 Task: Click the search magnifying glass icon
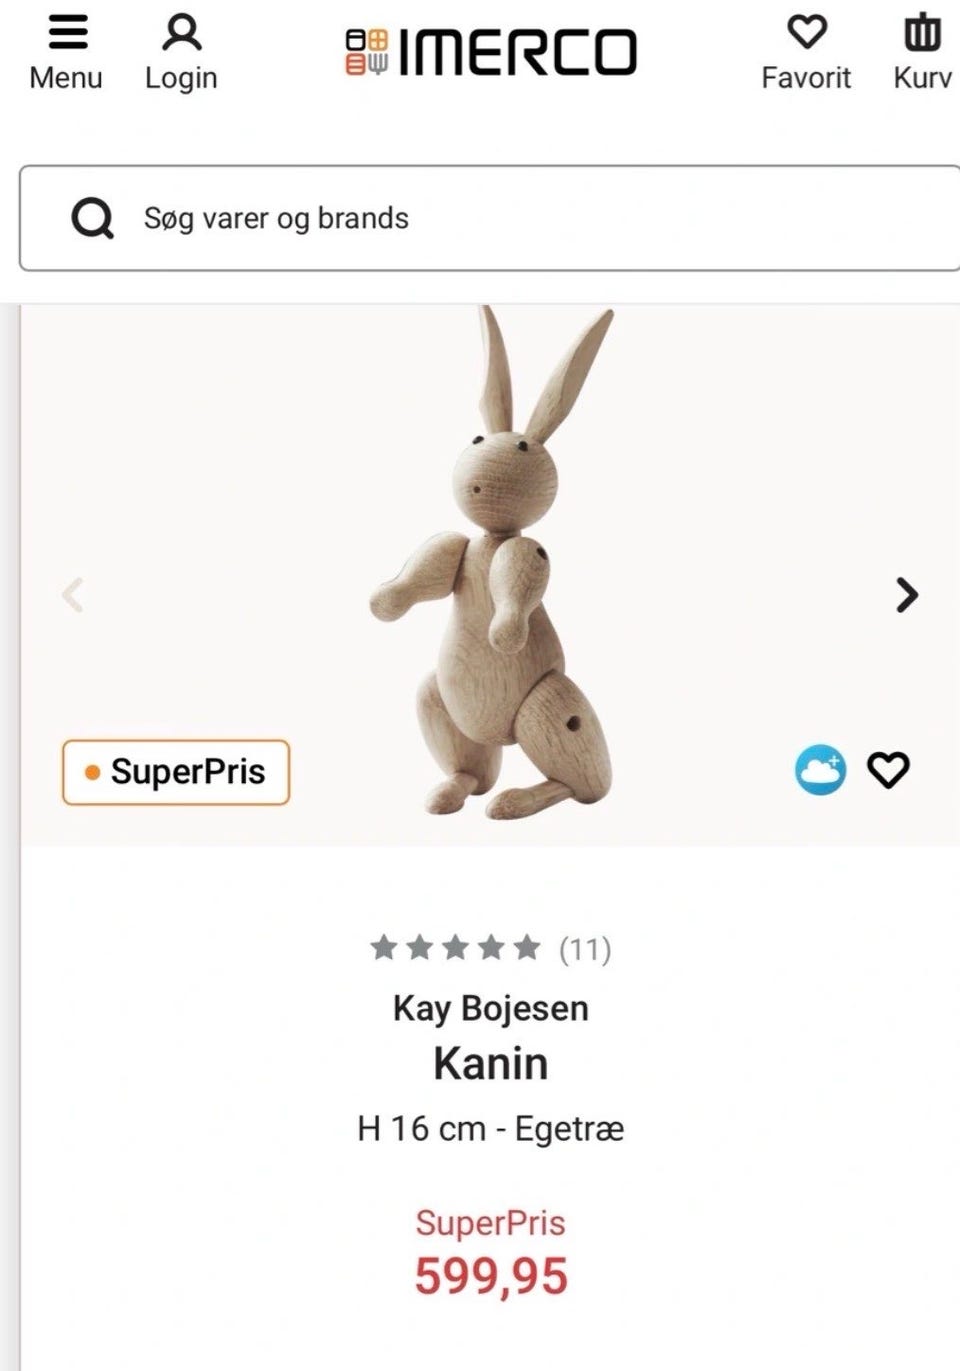(x=92, y=218)
